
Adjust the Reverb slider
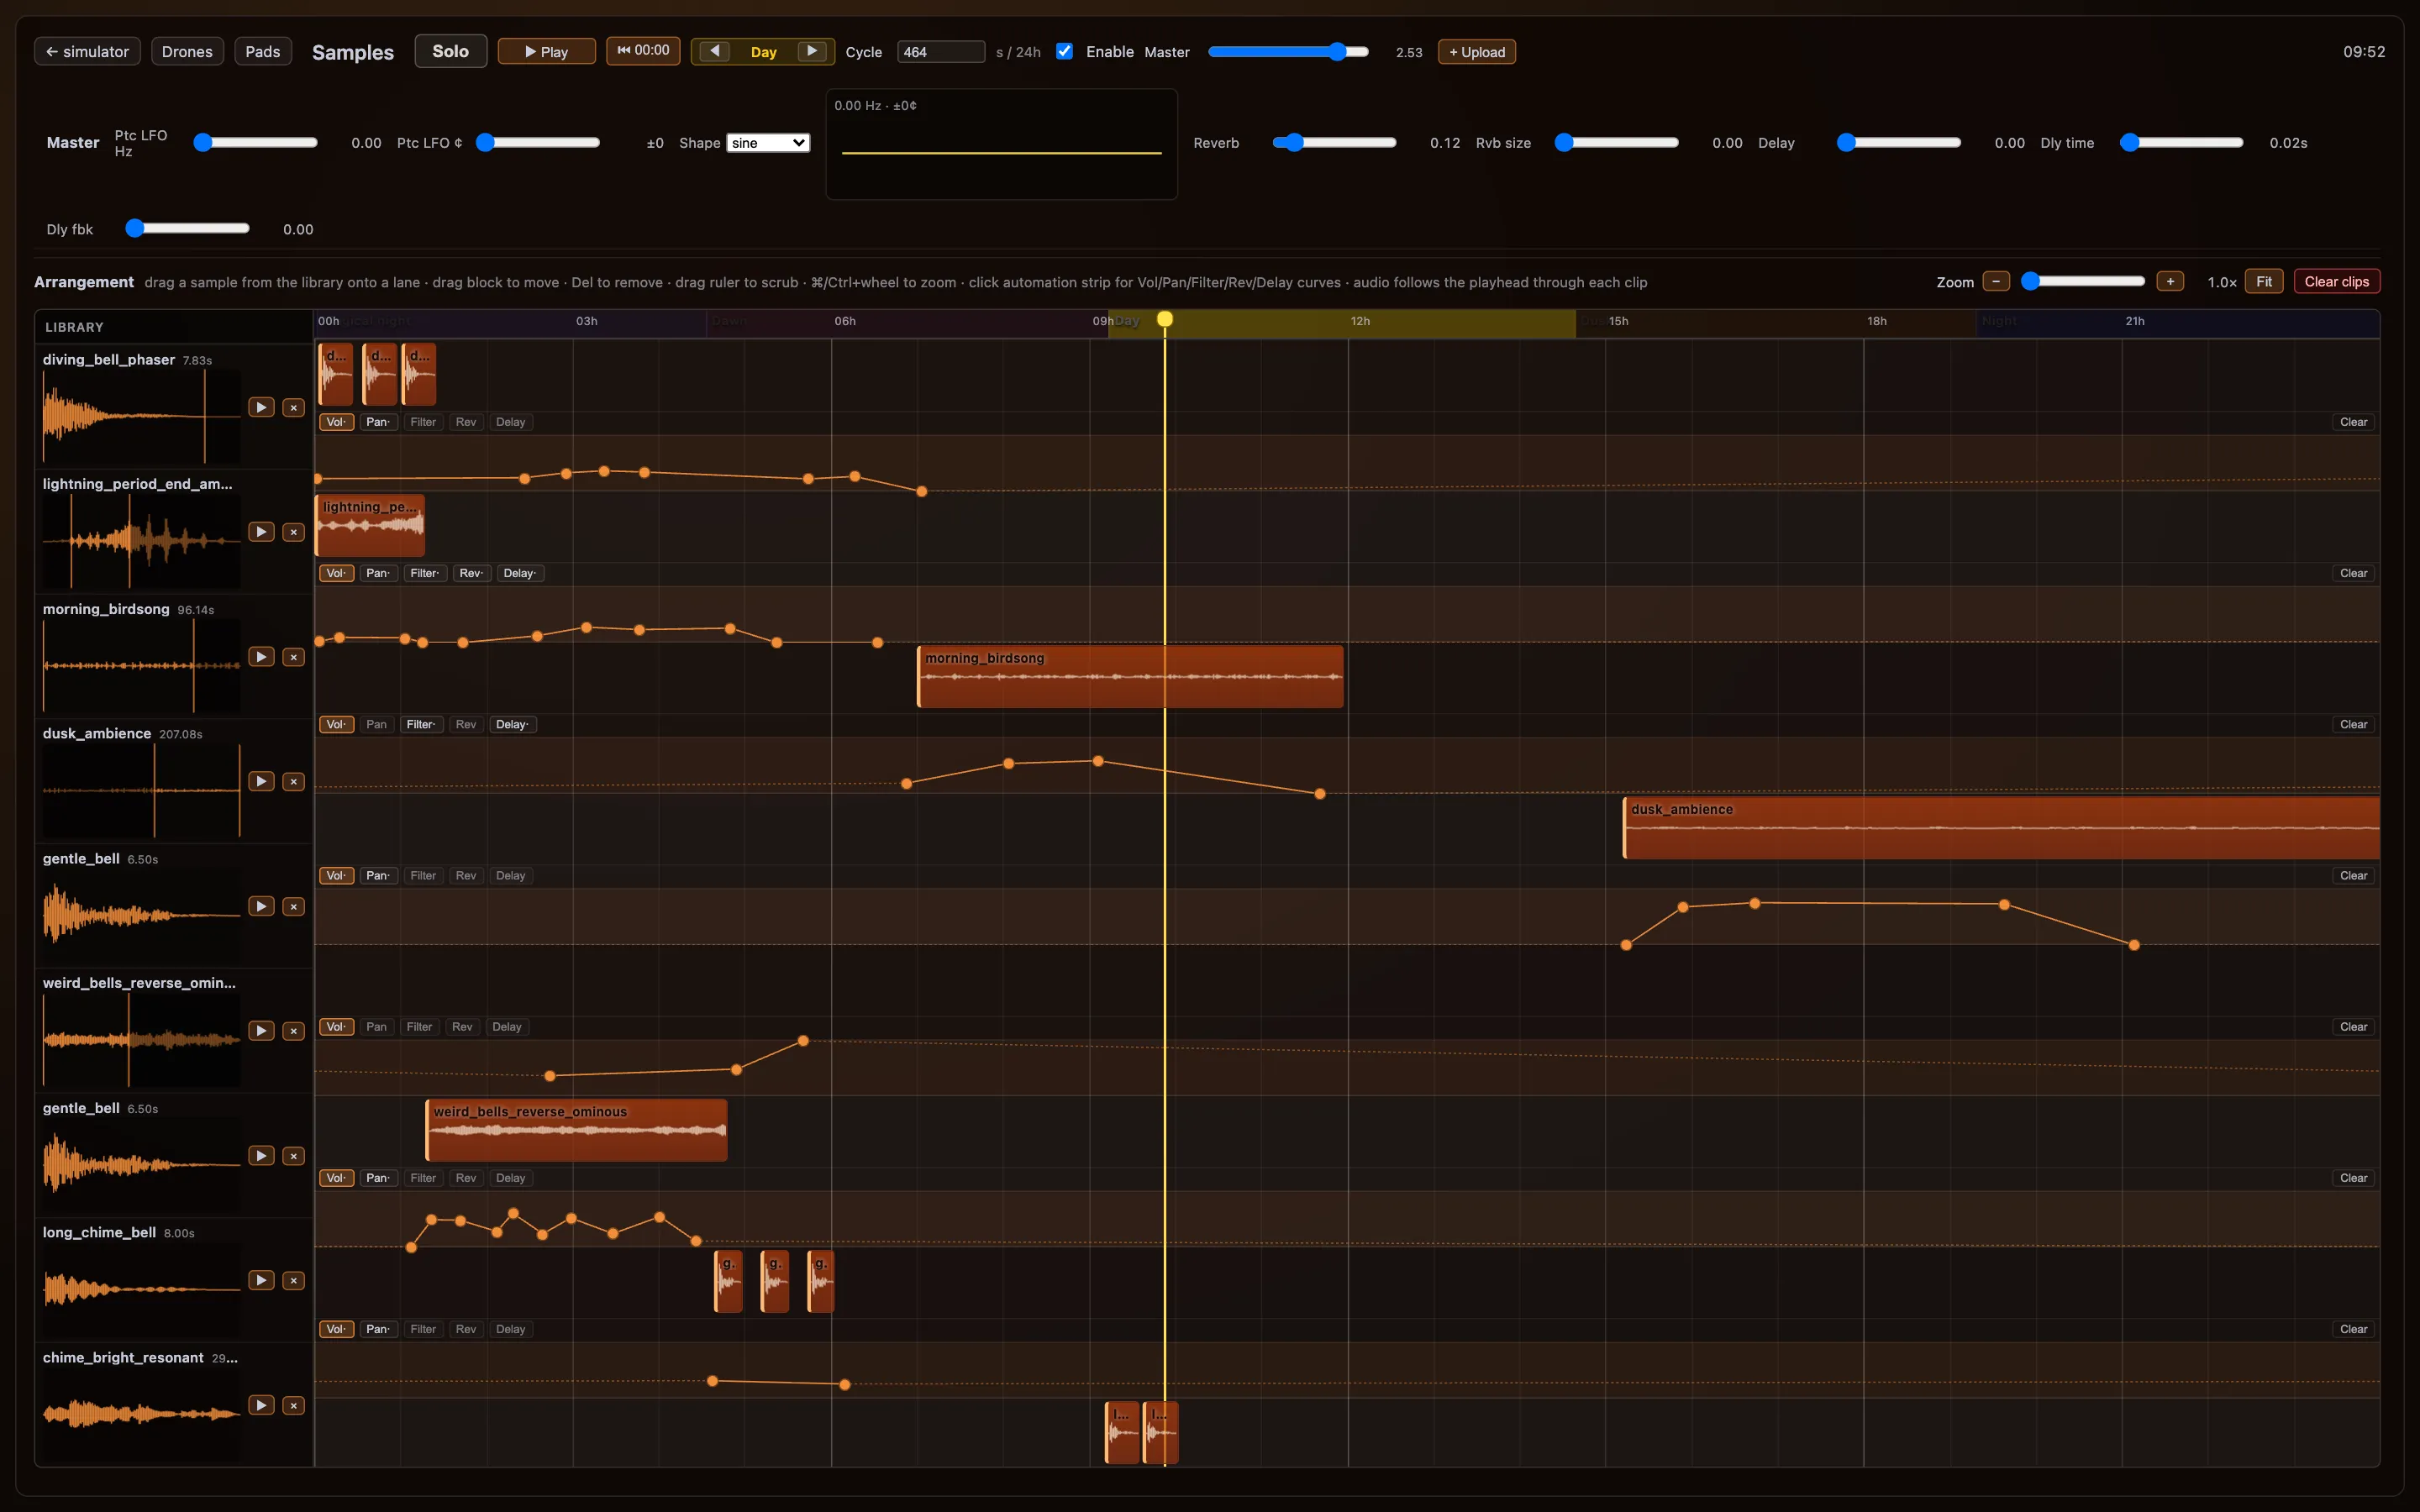1334,143
